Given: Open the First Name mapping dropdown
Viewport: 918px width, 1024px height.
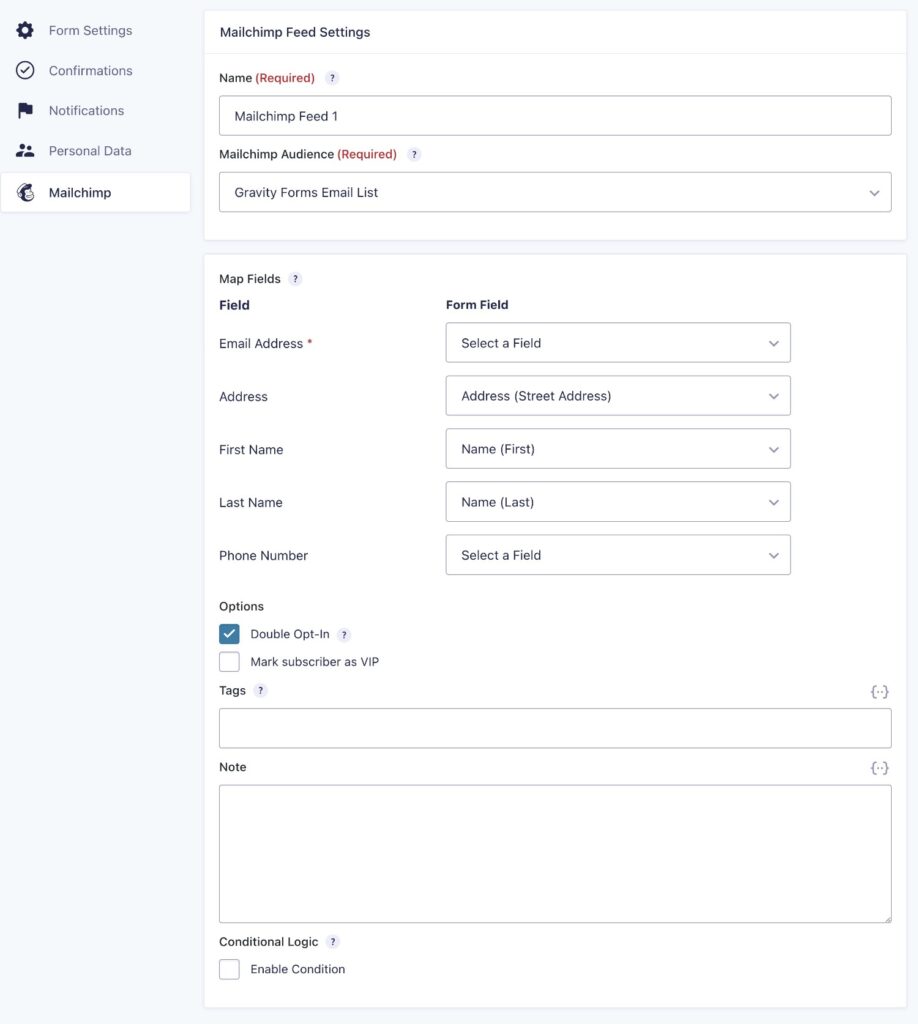Looking at the screenshot, I should 618,449.
